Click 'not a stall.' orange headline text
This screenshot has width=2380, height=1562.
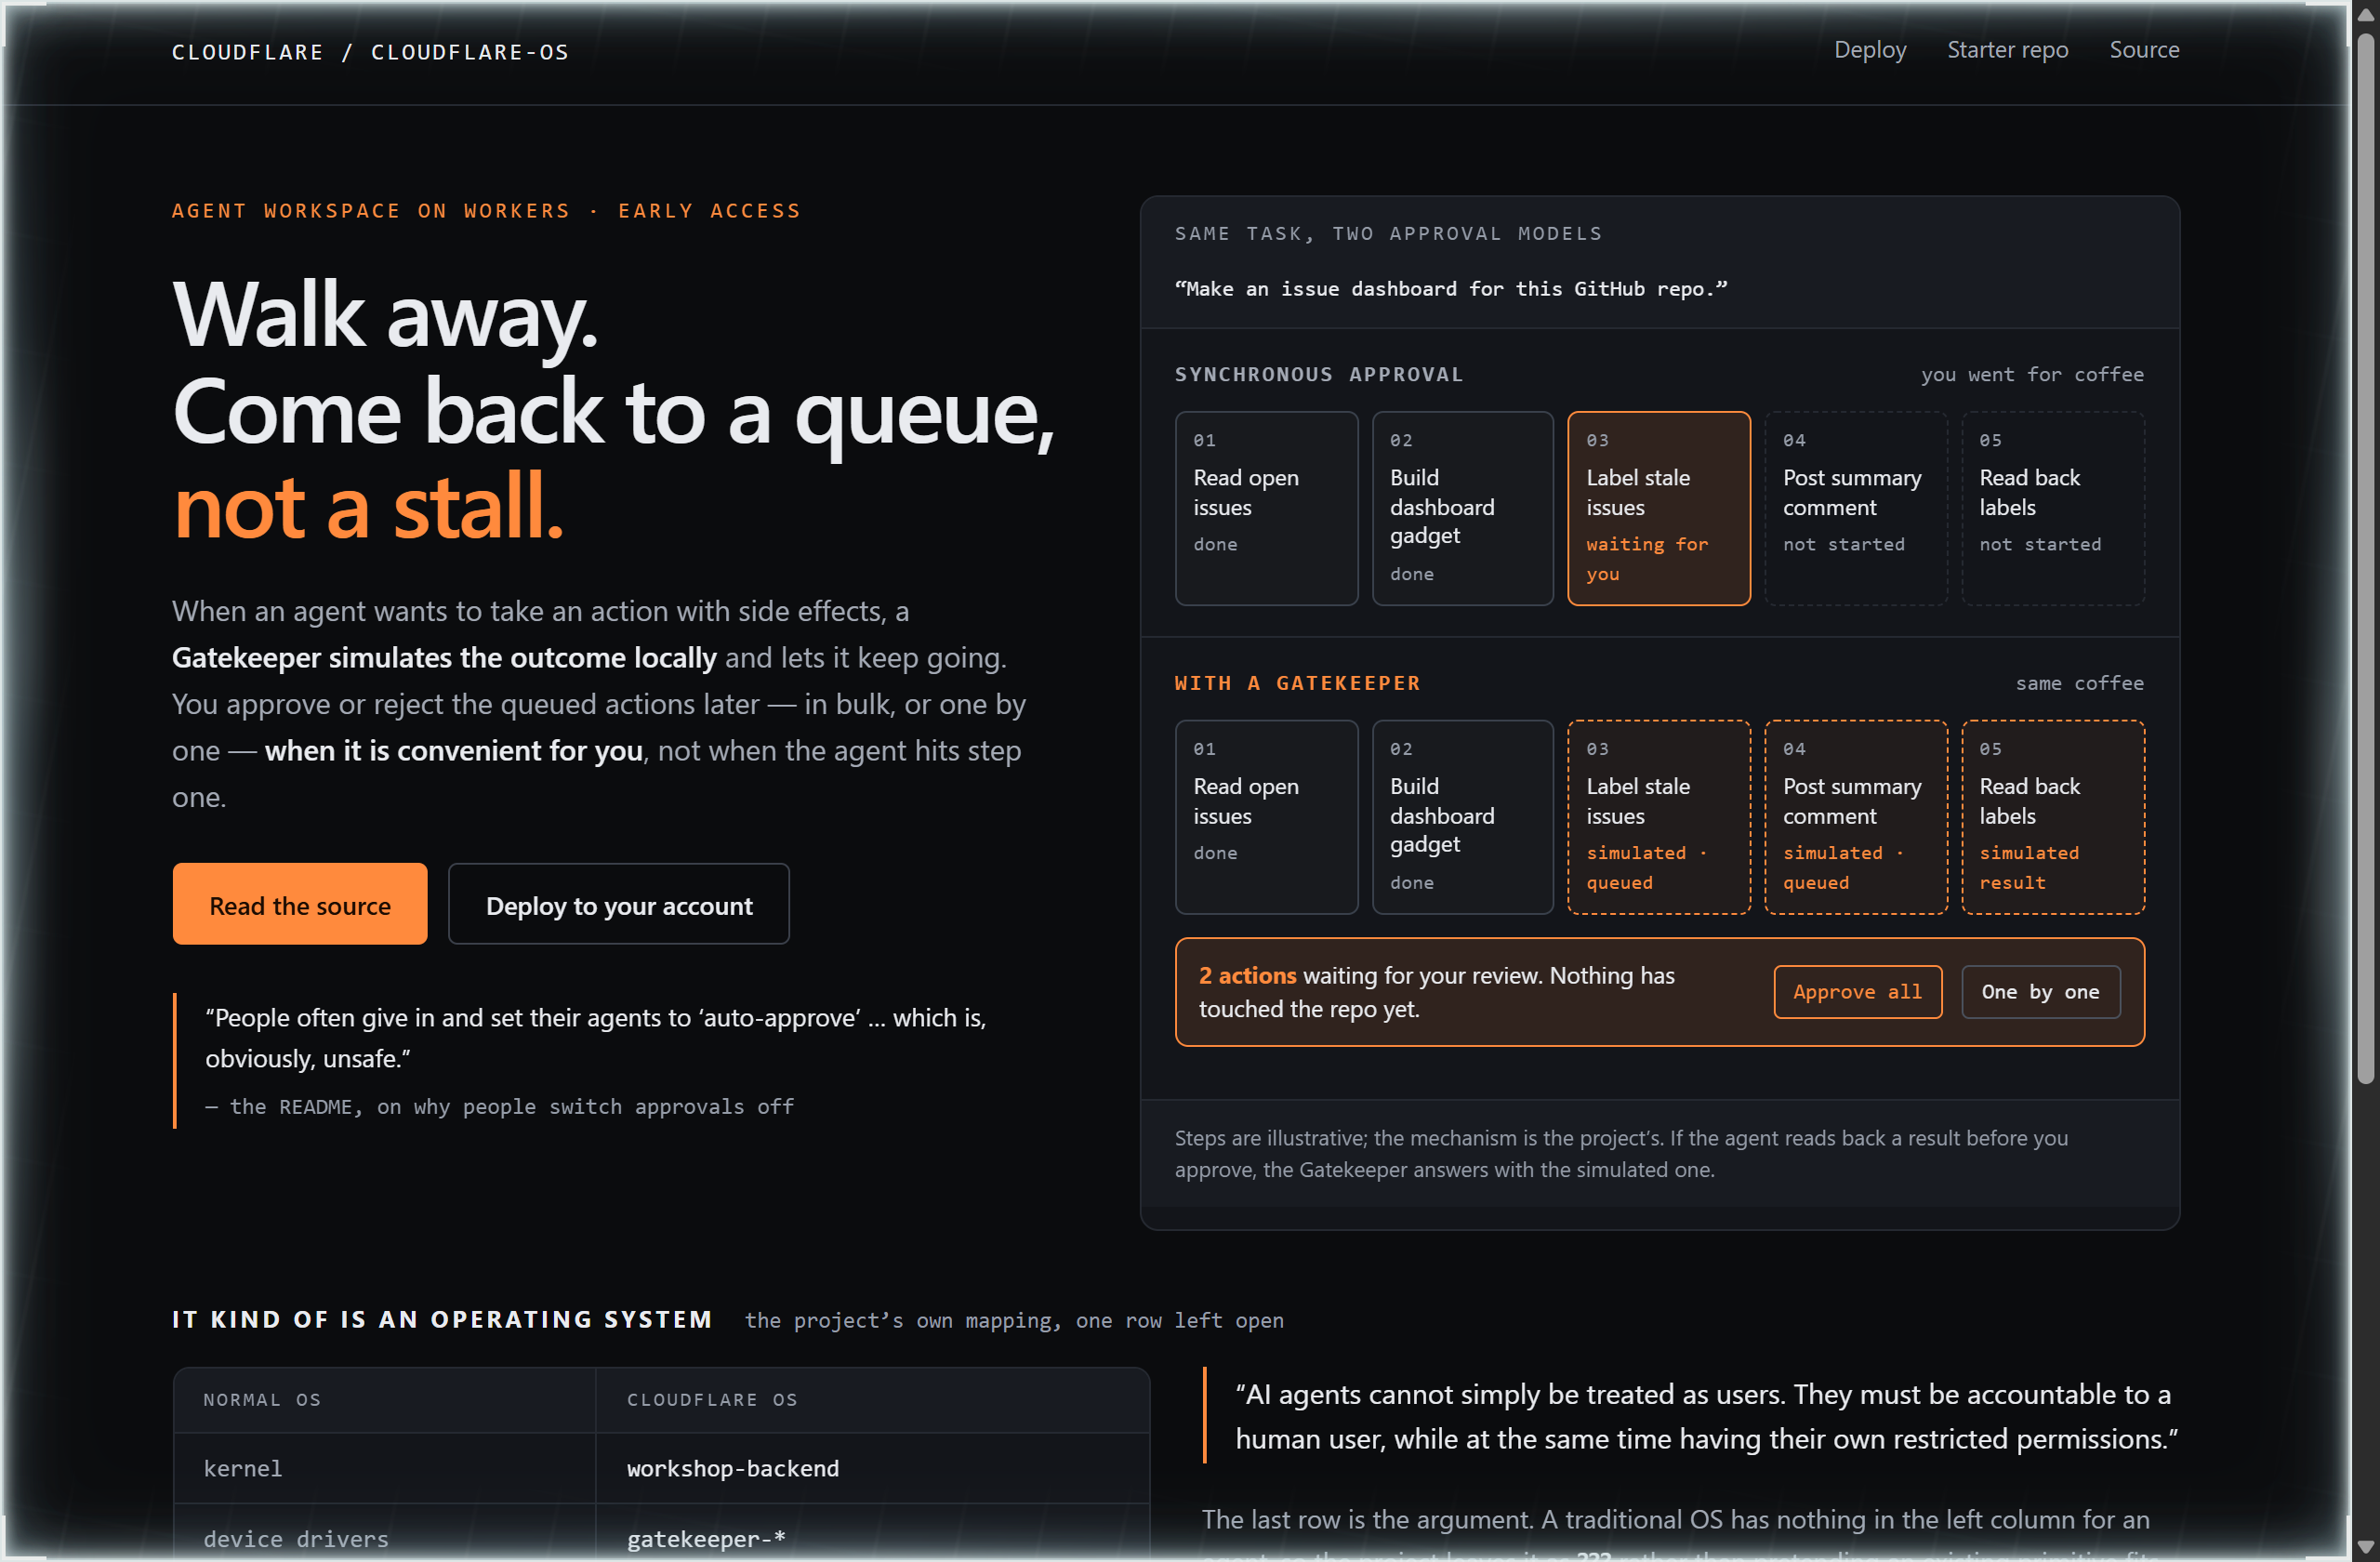click(369, 507)
